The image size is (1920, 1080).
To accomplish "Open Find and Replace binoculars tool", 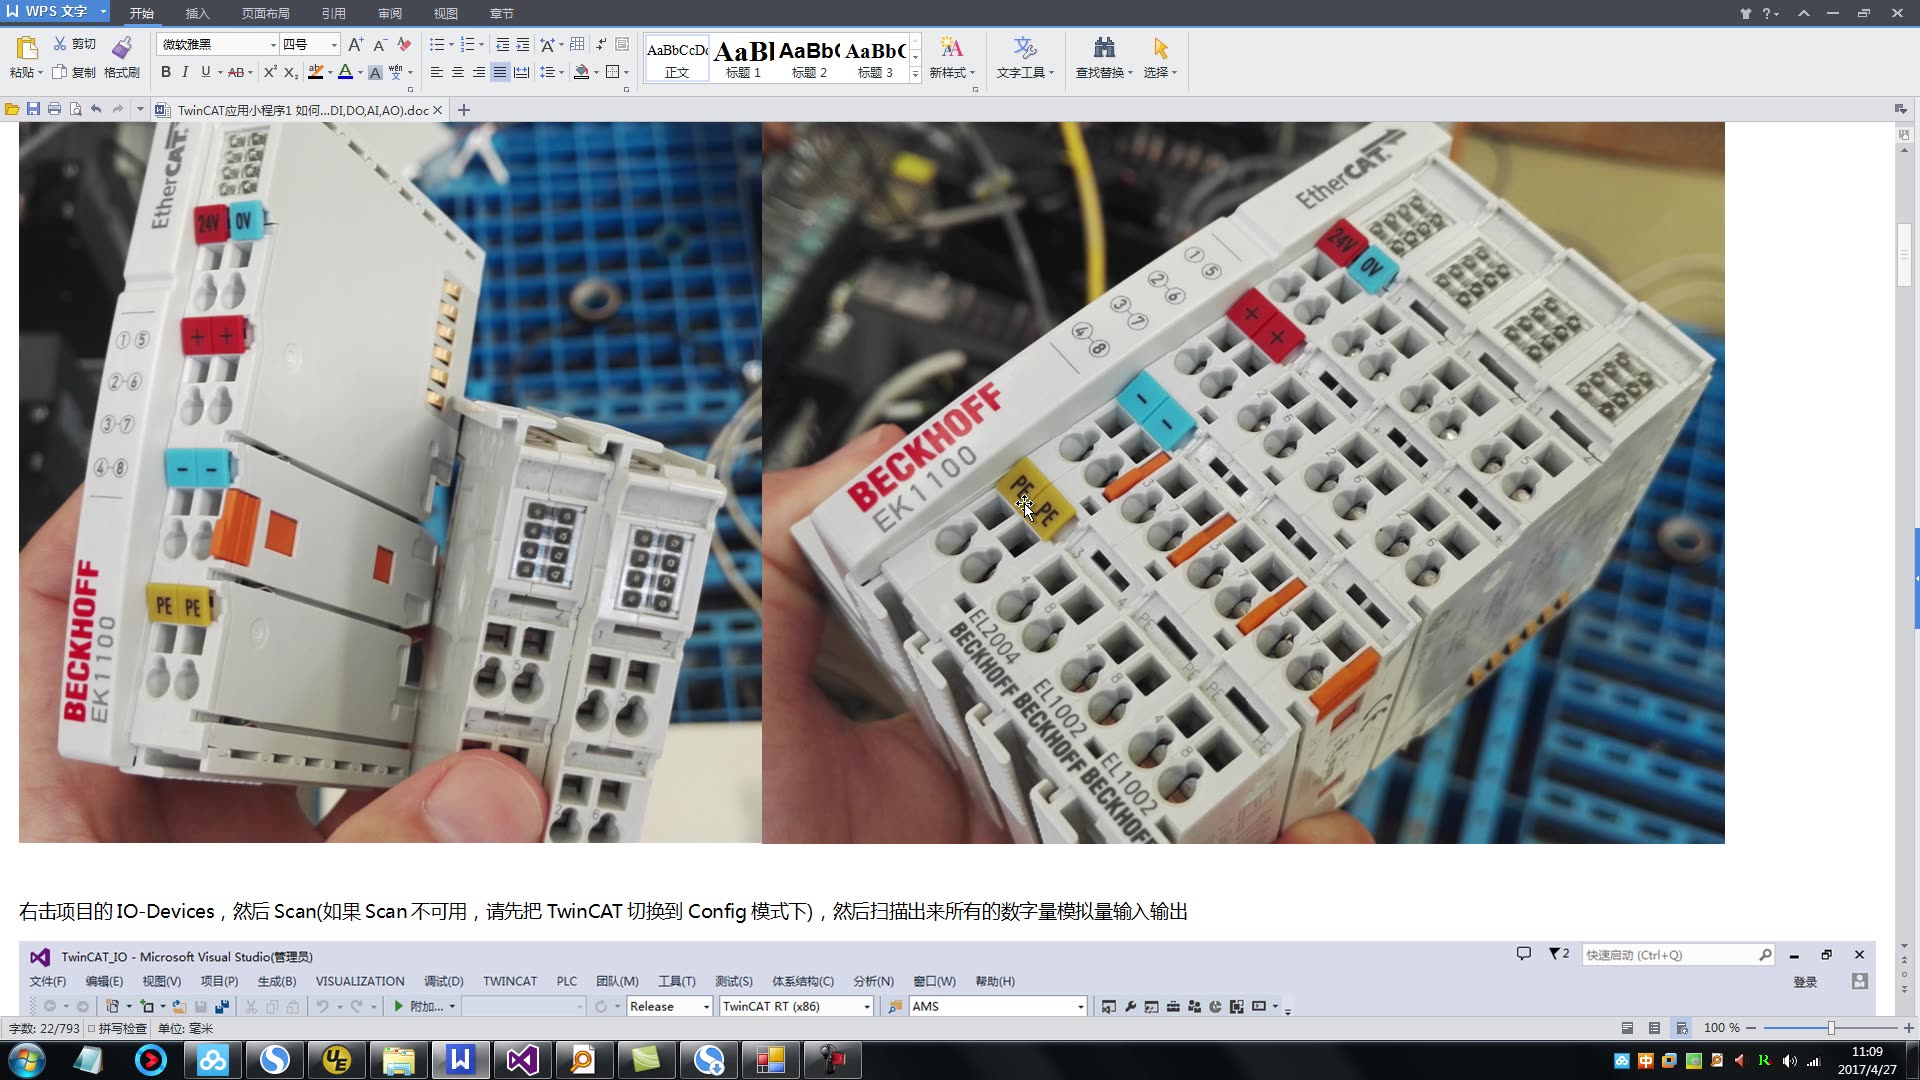I will click(1103, 48).
